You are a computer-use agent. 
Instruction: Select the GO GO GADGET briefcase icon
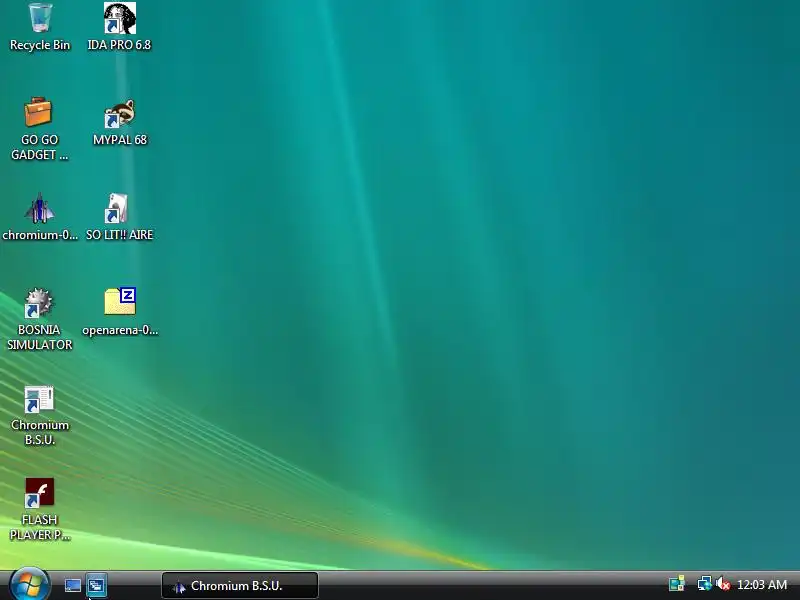click(39, 129)
